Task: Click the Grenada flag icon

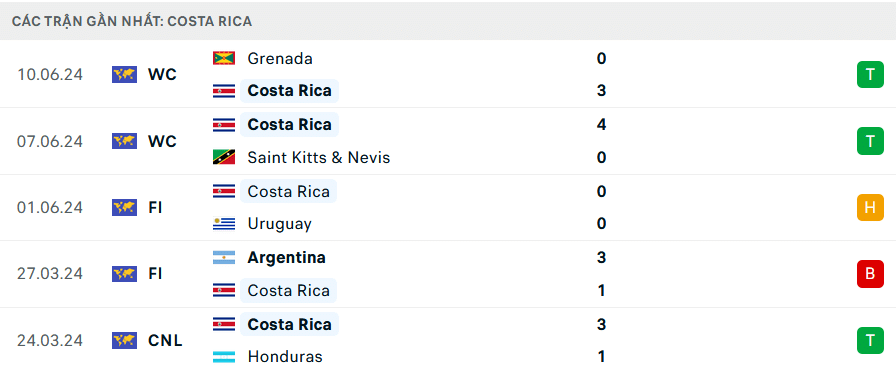Action: point(224,58)
